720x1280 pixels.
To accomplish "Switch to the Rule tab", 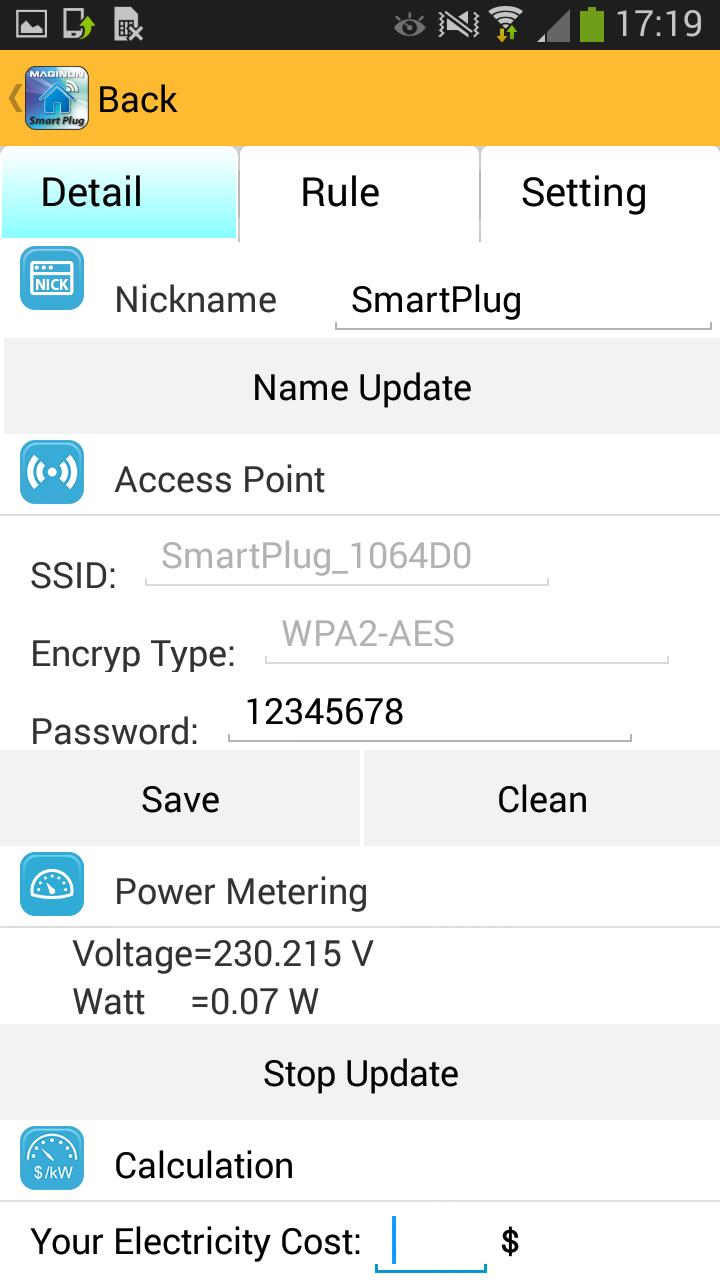I will pos(340,193).
